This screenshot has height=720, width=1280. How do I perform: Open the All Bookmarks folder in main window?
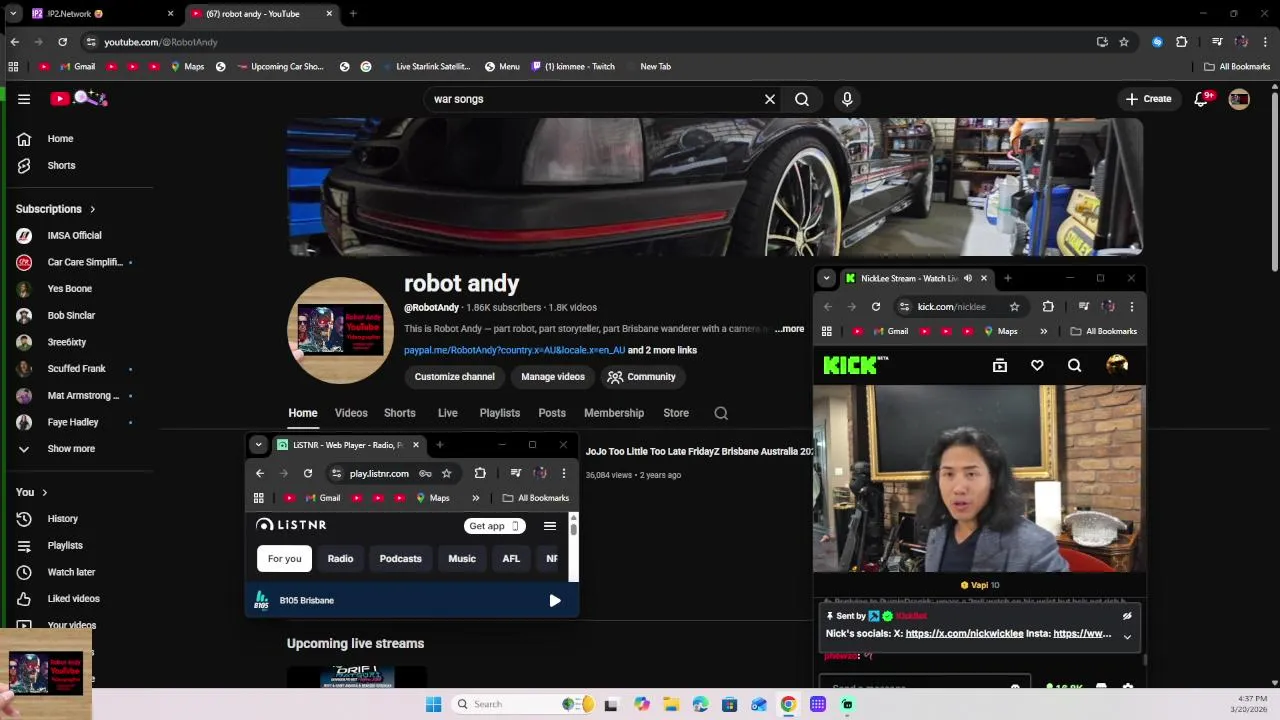[1237, 67]
